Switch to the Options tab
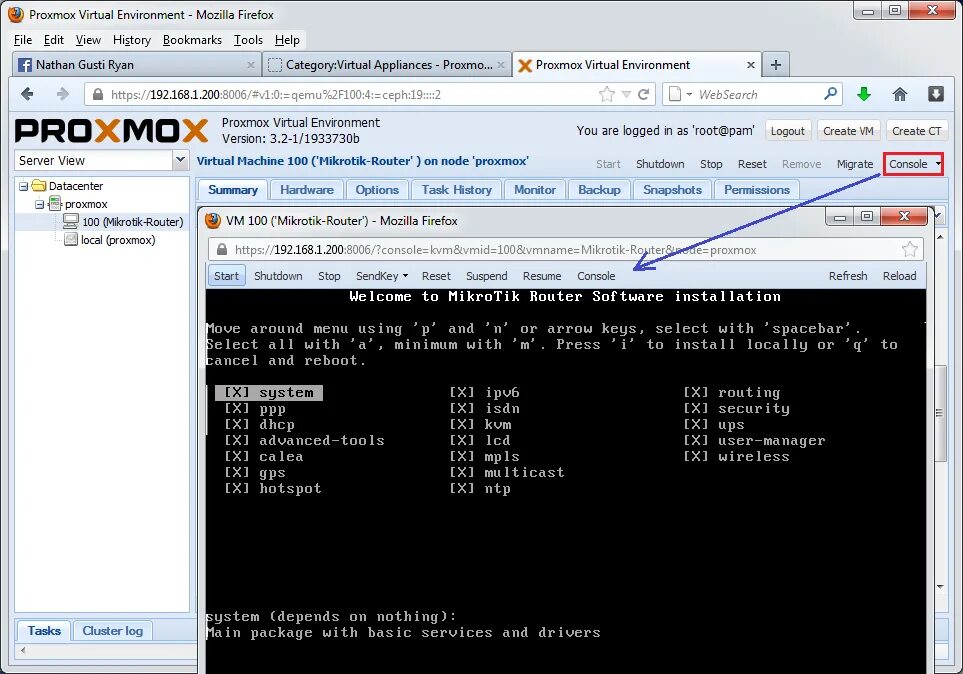Image resolution: width=963 pixels, height=674 pixels. 376,190
